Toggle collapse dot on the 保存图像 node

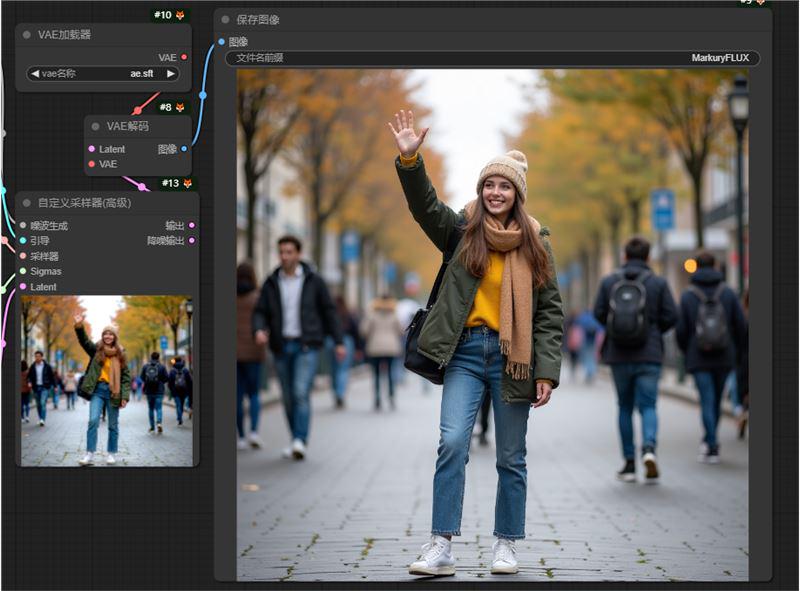(225, 19)
